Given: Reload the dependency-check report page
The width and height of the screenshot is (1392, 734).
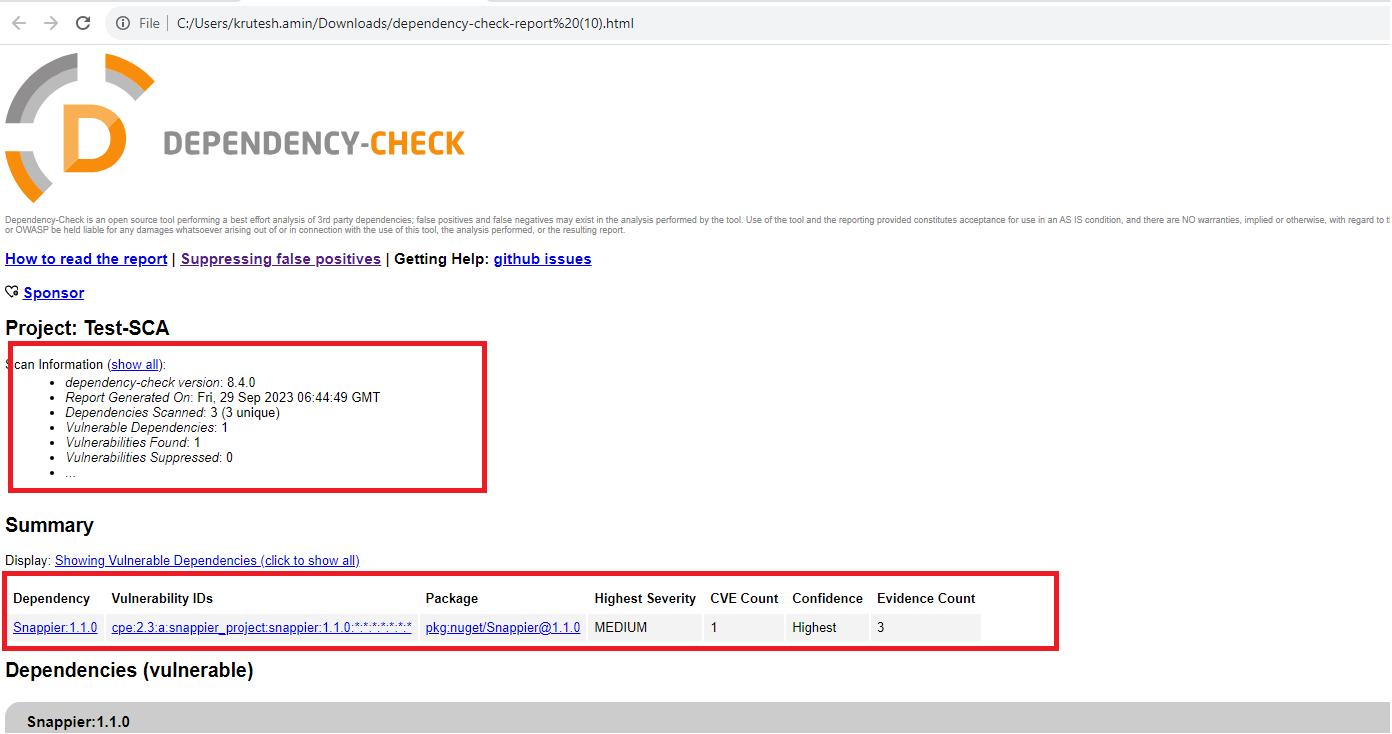Looking at the screenshot, I should click(83, 23).
